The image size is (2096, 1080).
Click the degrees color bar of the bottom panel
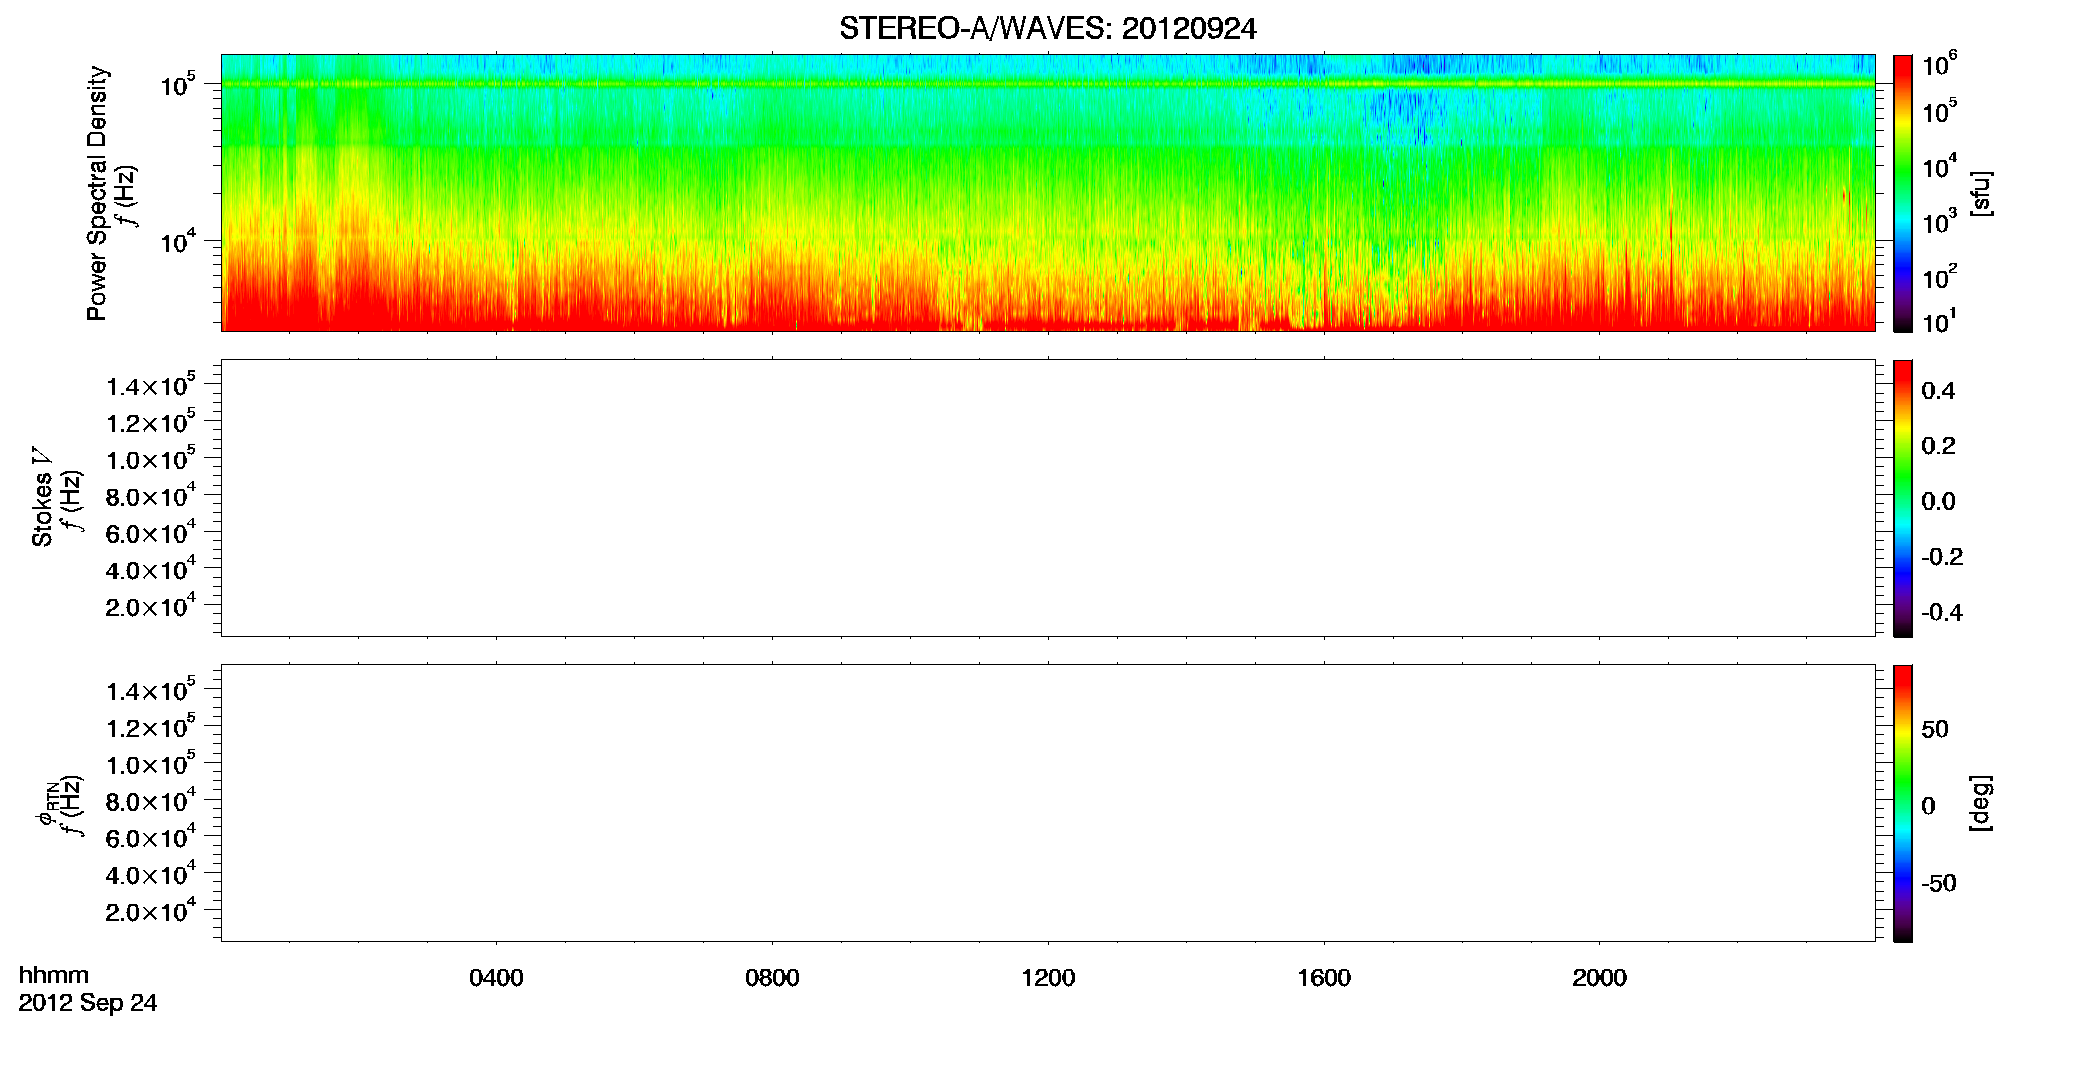point(1902,803)
